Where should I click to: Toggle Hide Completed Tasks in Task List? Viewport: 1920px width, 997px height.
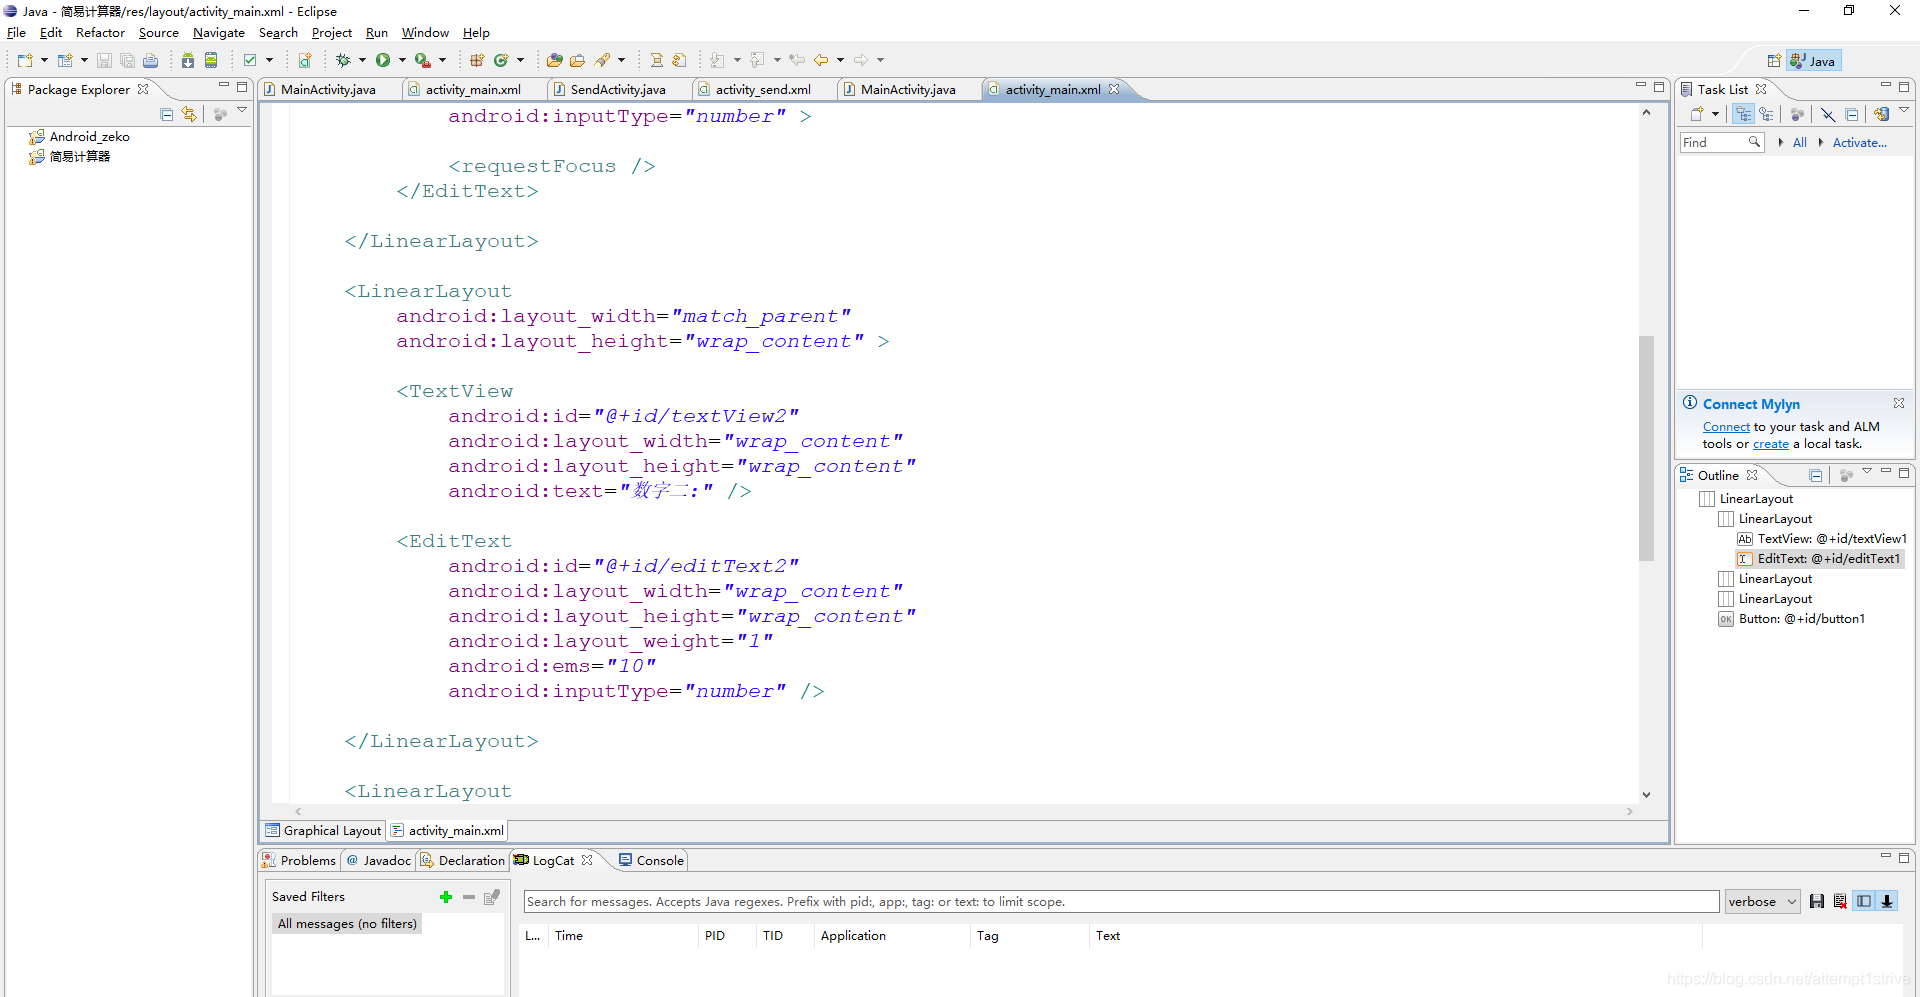tap(1828, 114)
